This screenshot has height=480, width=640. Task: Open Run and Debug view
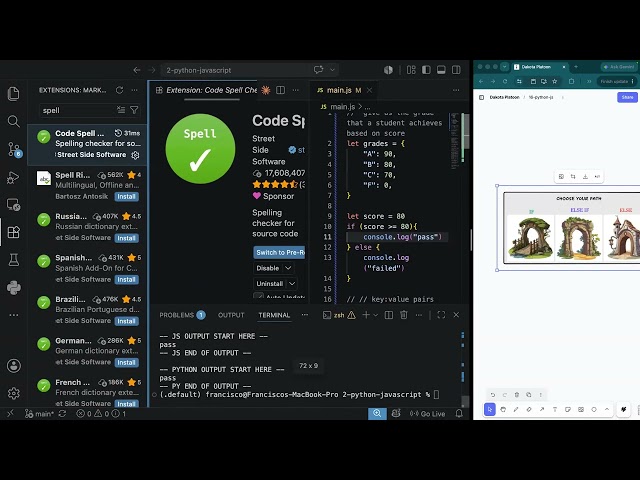pos(13,178)
